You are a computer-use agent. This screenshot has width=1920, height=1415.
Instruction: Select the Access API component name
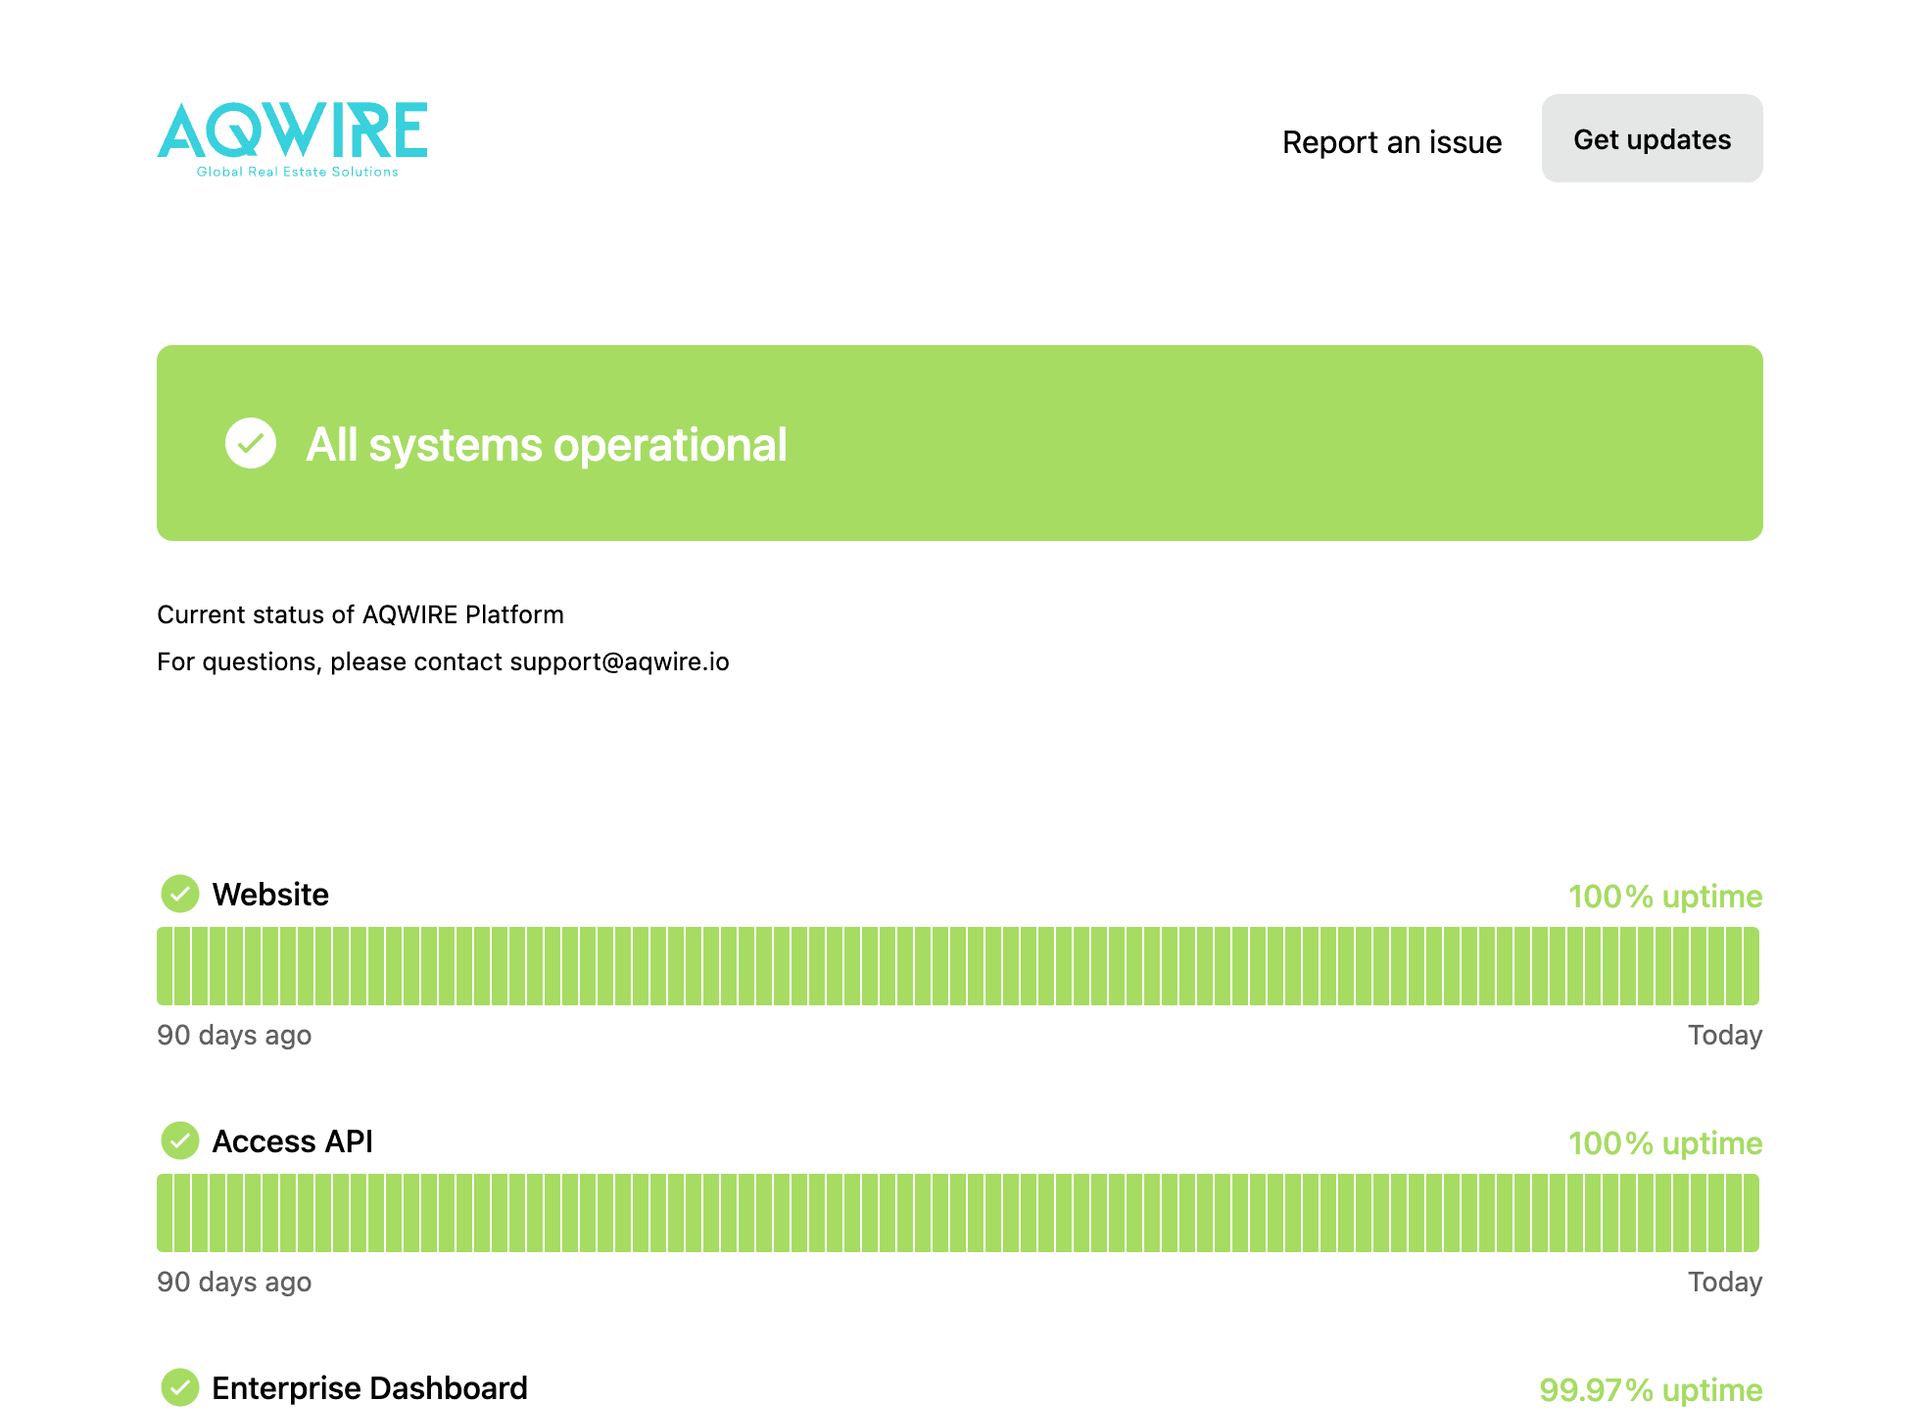point(292,1141)
